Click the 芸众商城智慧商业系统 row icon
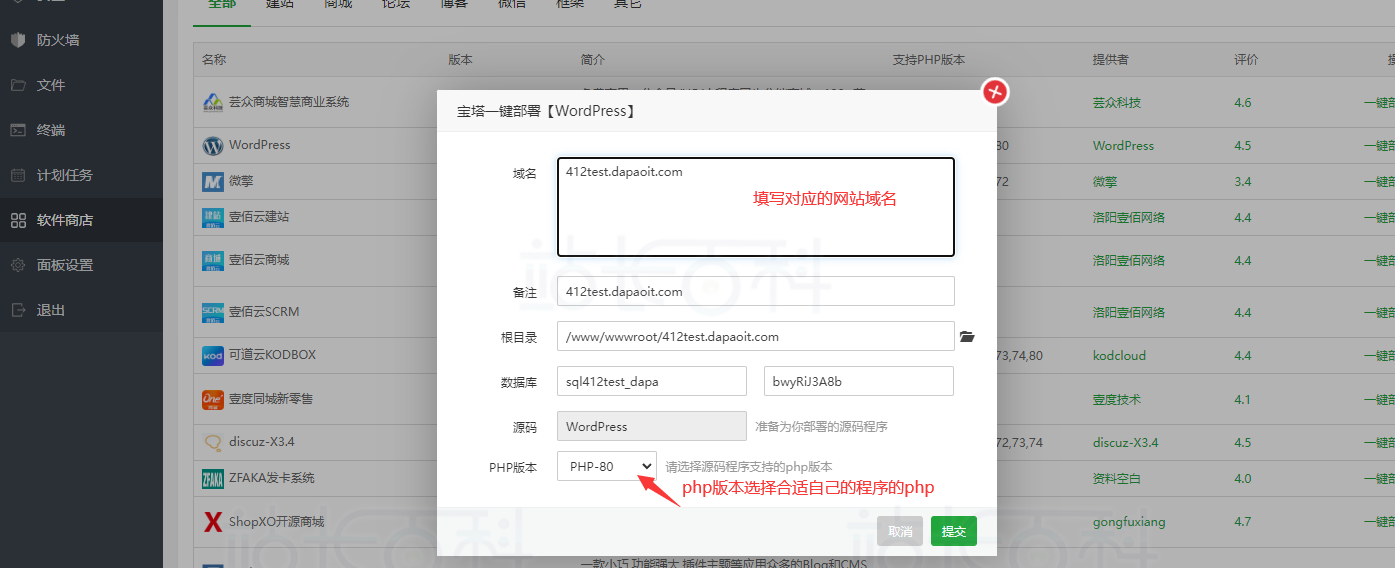Screen dimensions: 1395x568 tap(213, 103)
